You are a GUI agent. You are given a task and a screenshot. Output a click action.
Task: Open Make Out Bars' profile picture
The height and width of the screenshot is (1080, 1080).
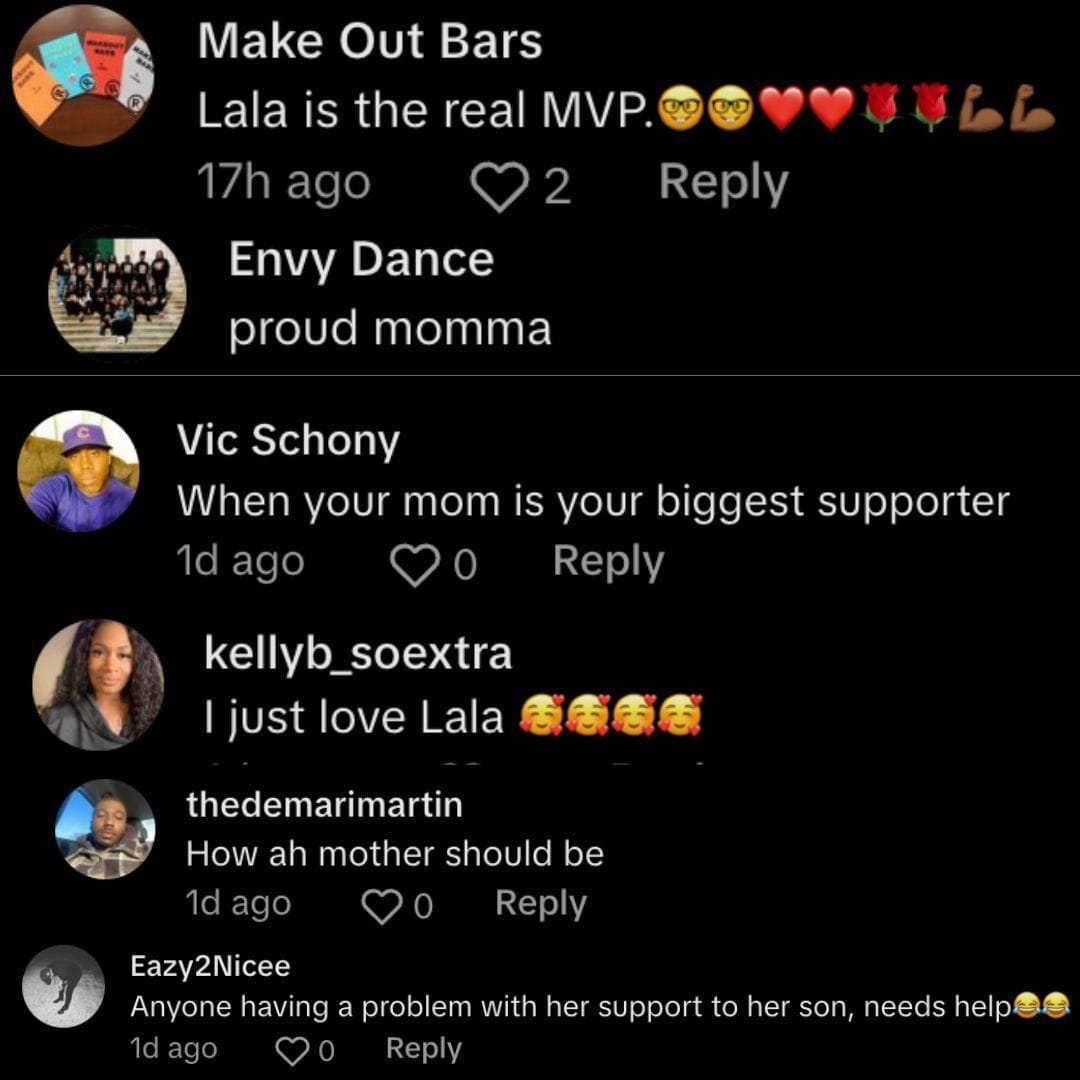pos(84,75)
